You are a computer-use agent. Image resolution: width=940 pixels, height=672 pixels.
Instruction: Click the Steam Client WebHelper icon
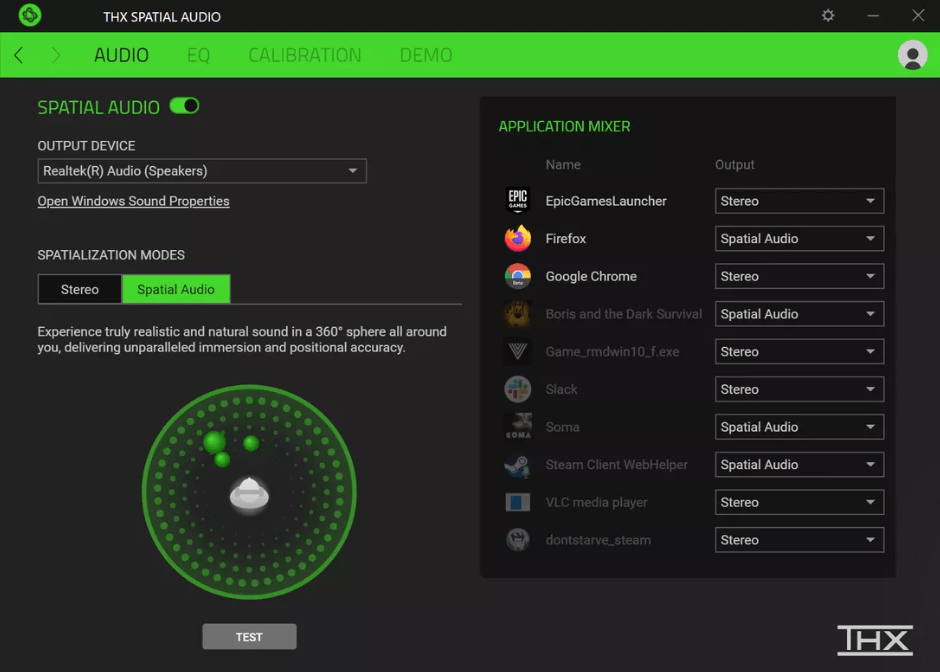(517, 465)
